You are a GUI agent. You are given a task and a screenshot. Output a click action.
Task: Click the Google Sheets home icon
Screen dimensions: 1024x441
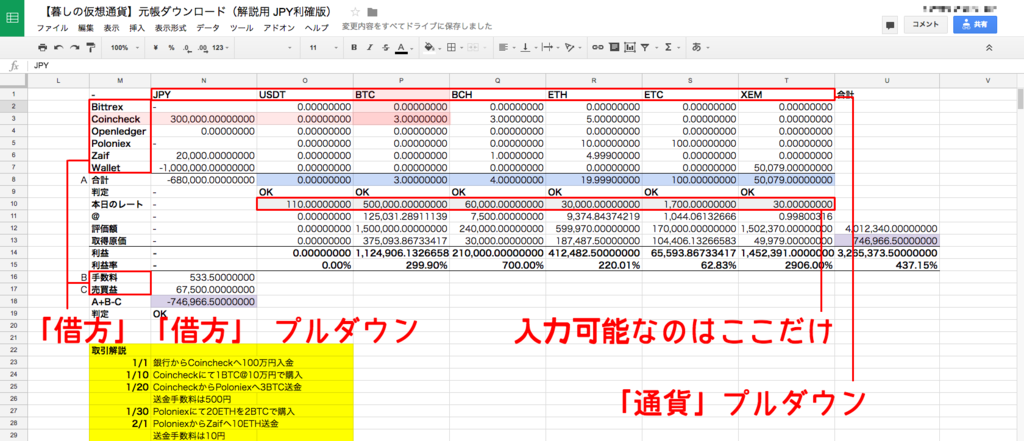(x=12, y=18)
